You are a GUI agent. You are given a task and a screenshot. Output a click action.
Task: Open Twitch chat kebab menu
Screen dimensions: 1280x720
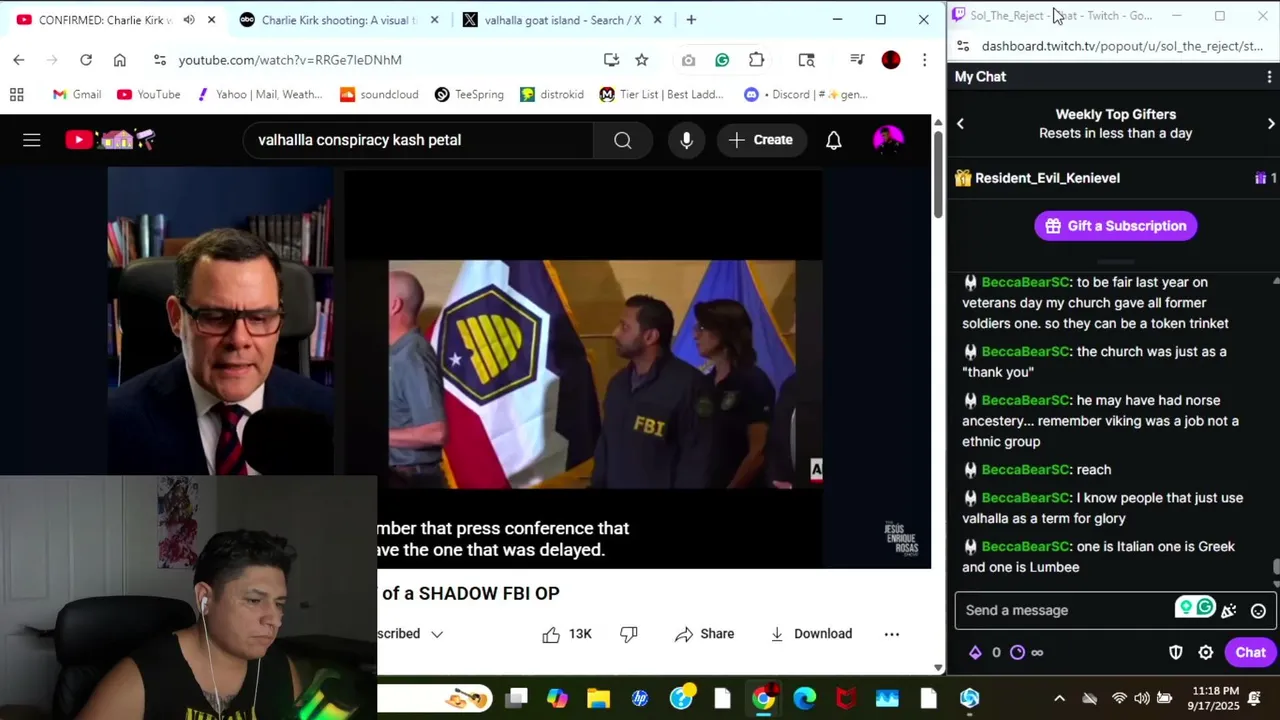pyautogui.click(x=1269, y=77)
